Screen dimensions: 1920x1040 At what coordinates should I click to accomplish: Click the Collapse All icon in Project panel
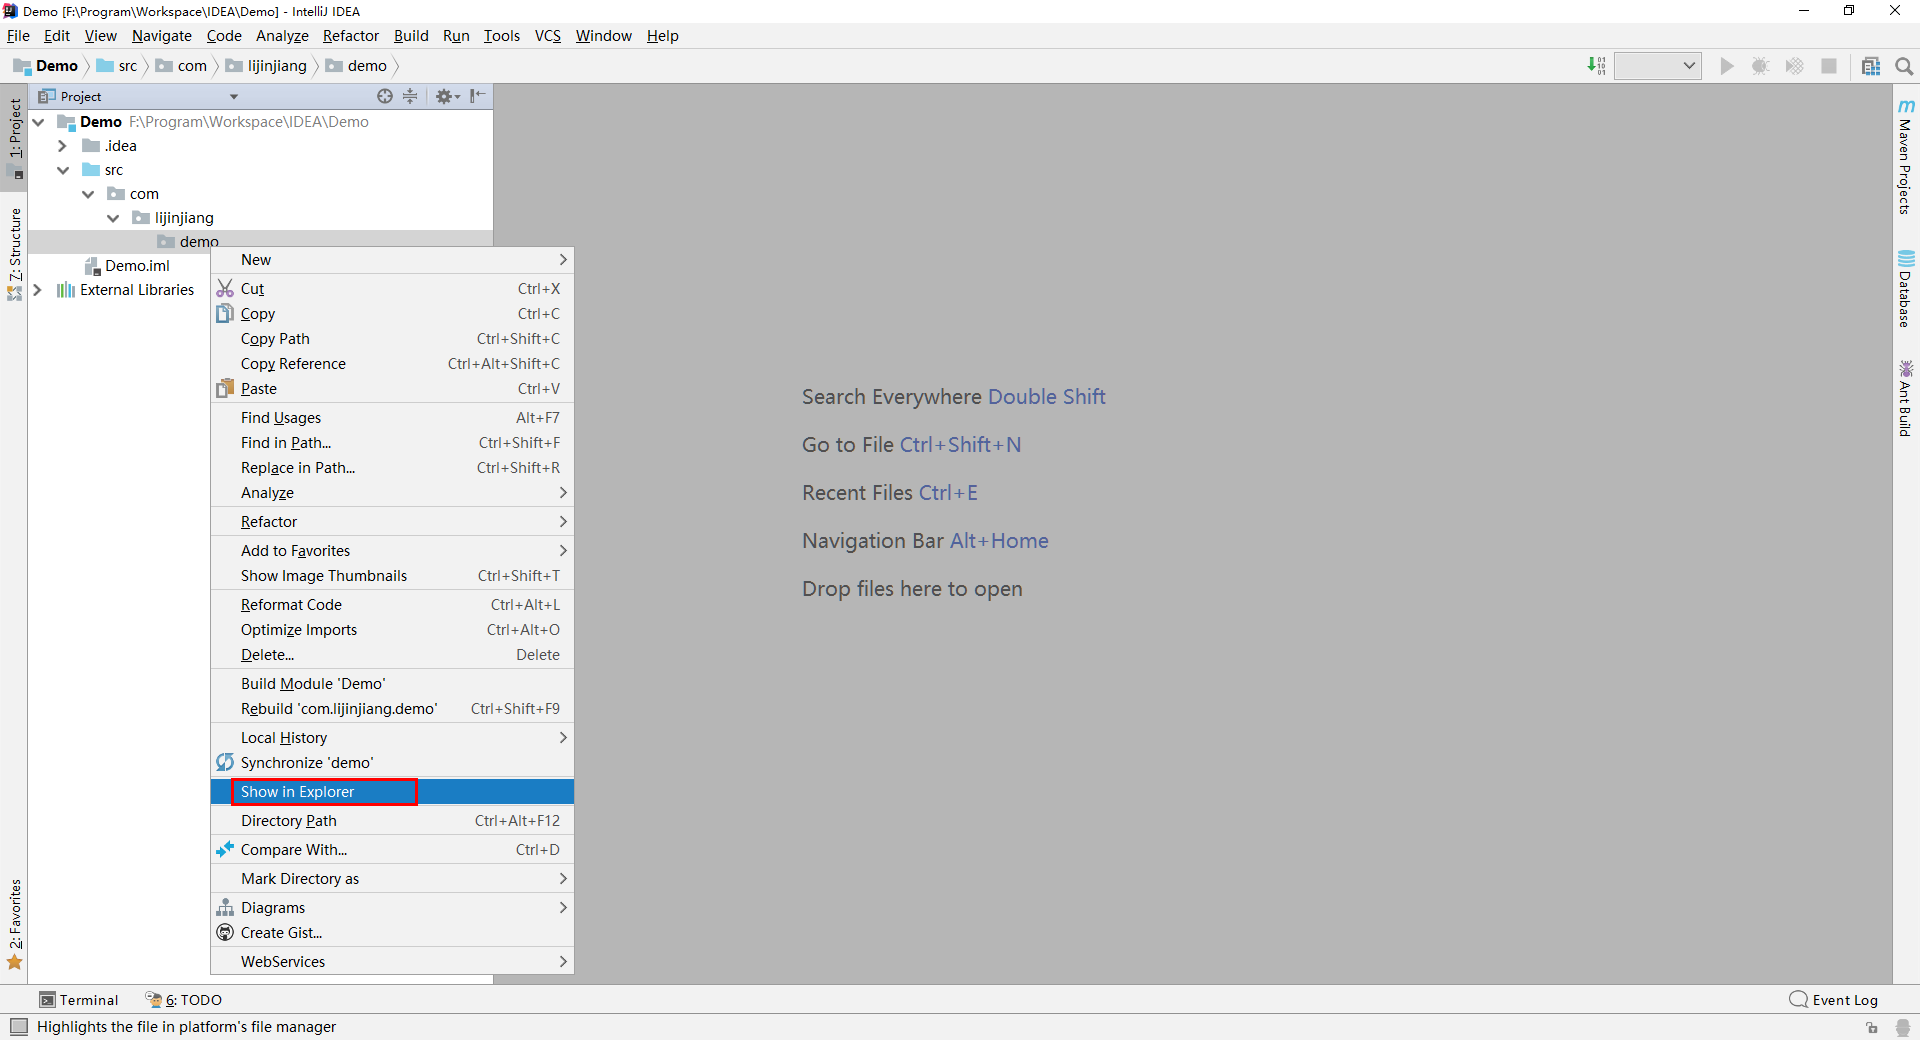pos(410,96)
